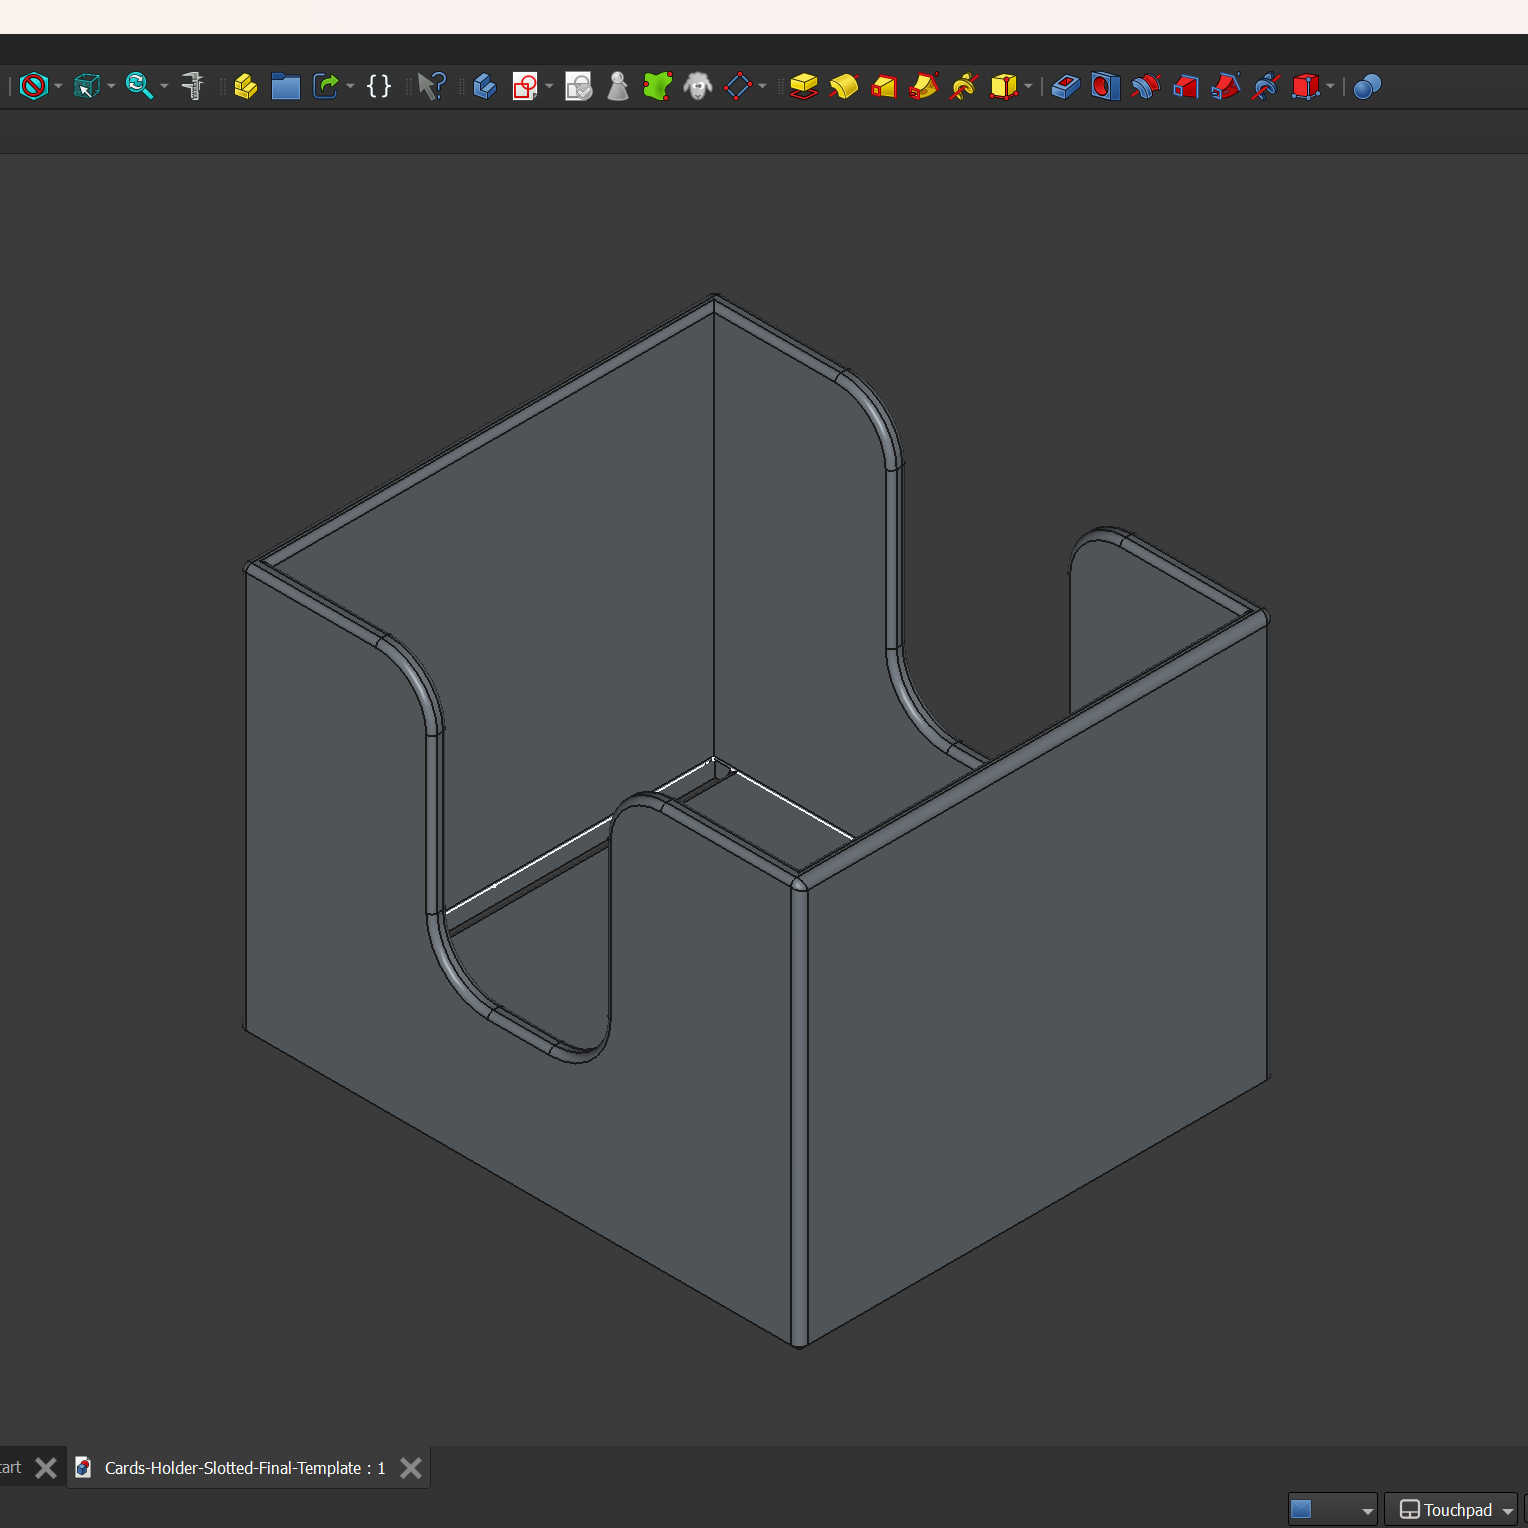The width and height of the screenshot is (1528, 1528).
Task: Close the Start tab
Action: 45,1468
